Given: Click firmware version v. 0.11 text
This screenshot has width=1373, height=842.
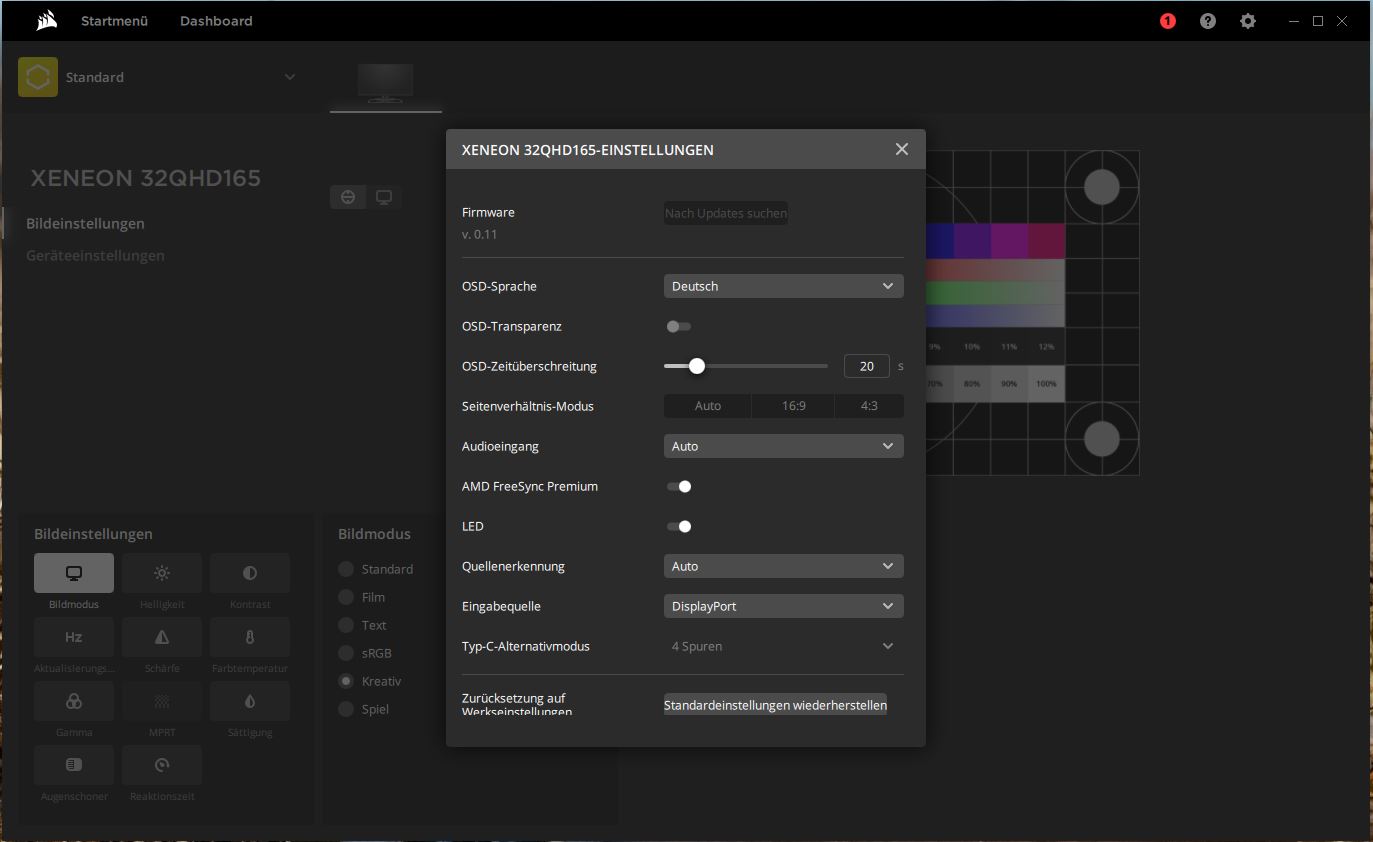Looking at the screenshot, I should 479,234.
